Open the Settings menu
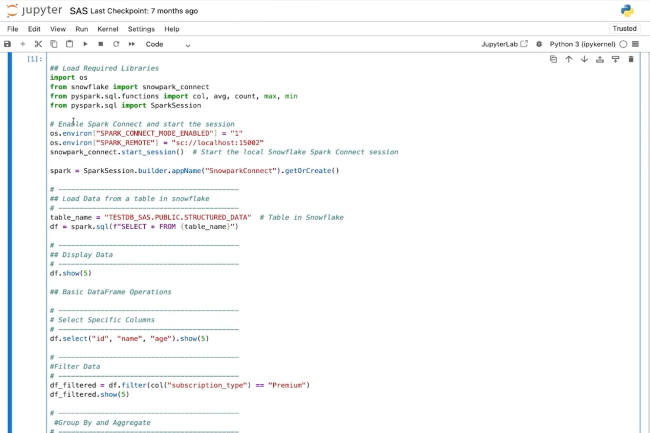The height and width of the screenshot is (433, 650). coord(141,29)
